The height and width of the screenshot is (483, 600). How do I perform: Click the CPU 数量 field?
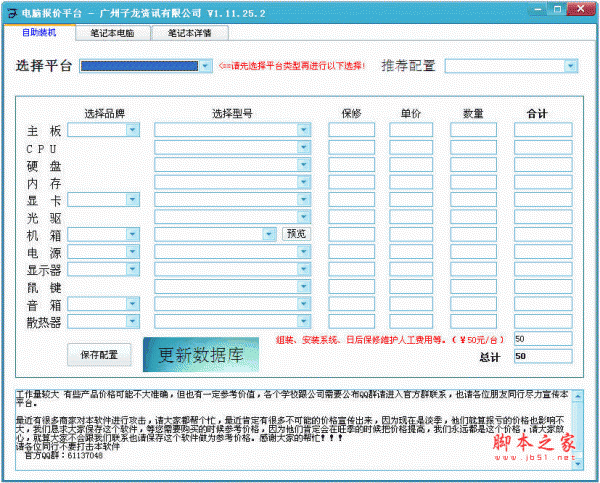point(473,147)
